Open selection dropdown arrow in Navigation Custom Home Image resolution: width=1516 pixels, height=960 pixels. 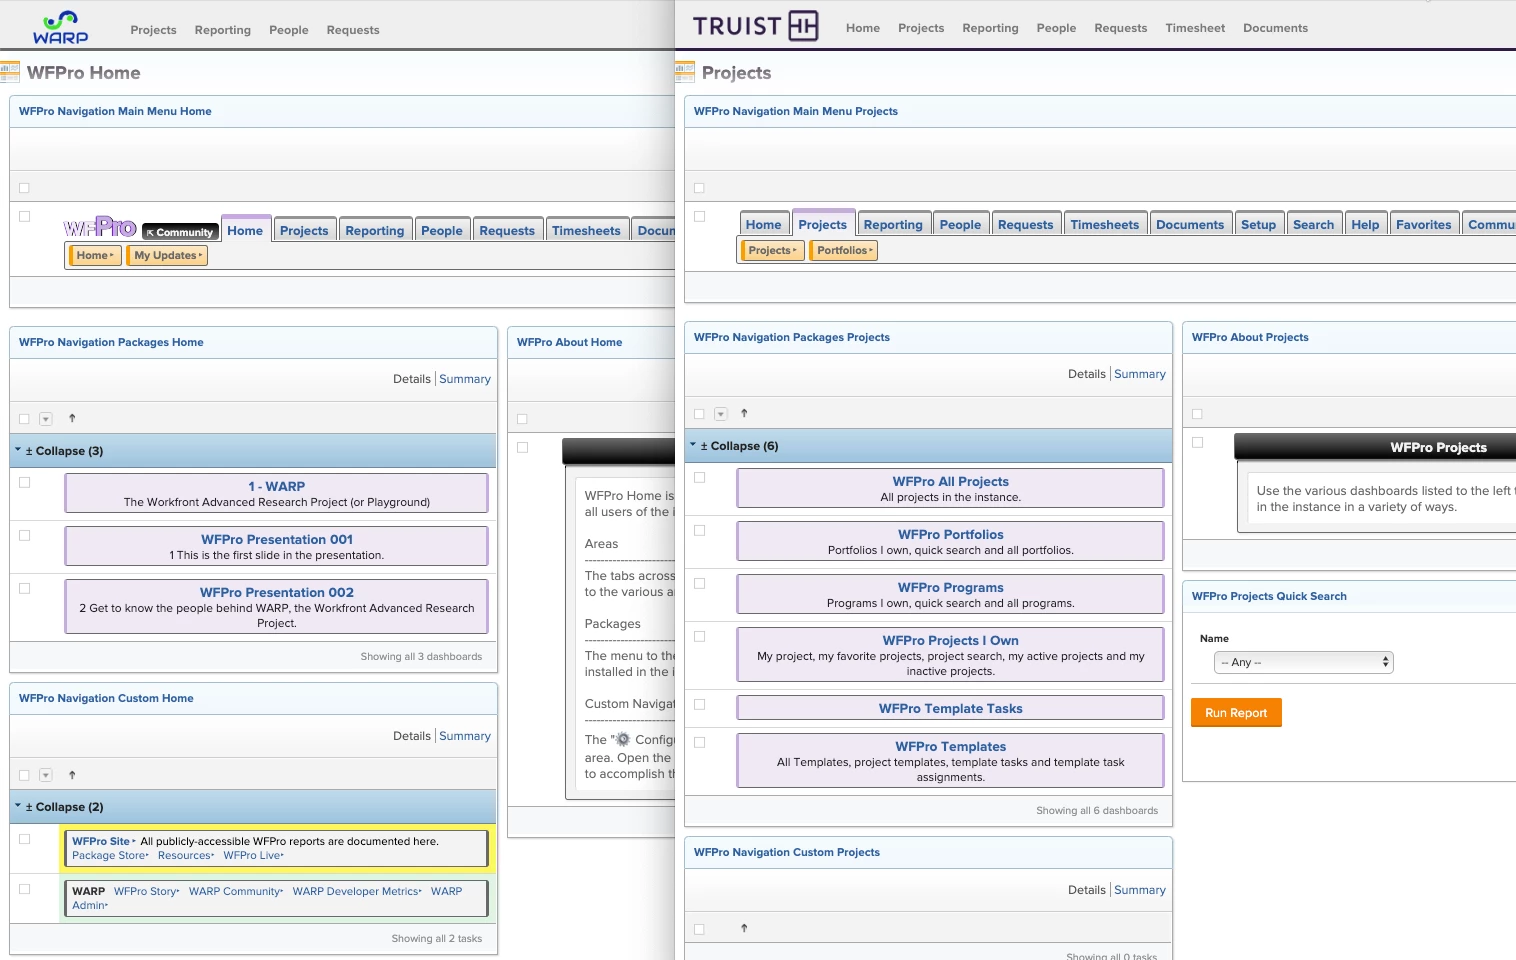46,775
